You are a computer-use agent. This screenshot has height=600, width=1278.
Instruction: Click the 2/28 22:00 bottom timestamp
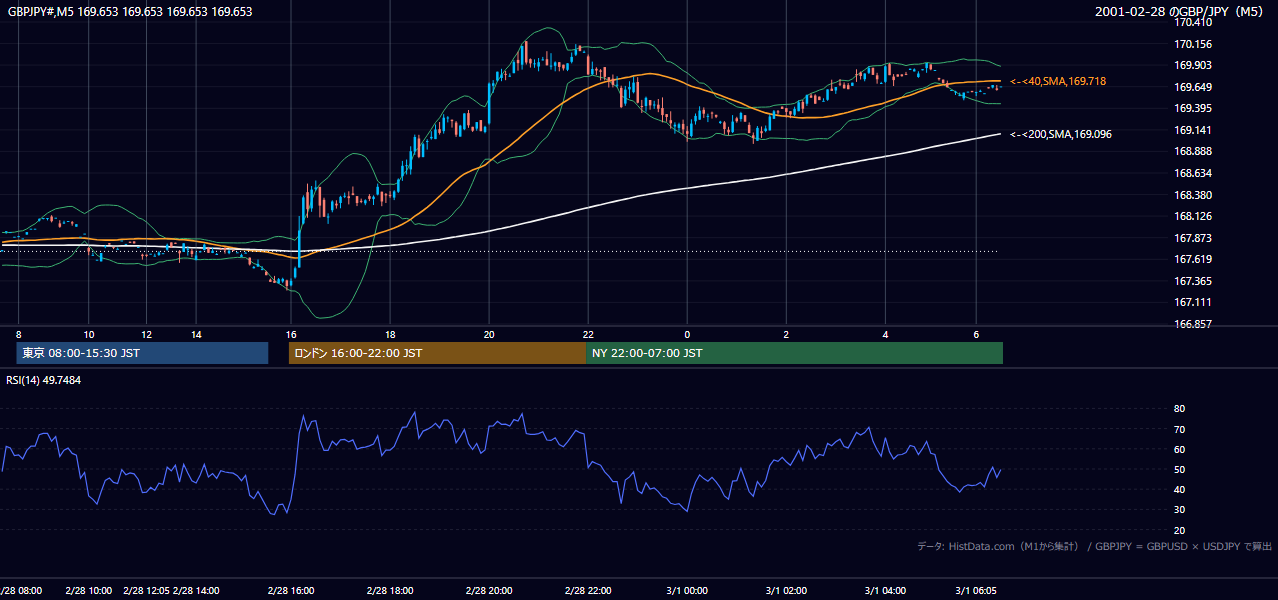click(x=588, y=591)
